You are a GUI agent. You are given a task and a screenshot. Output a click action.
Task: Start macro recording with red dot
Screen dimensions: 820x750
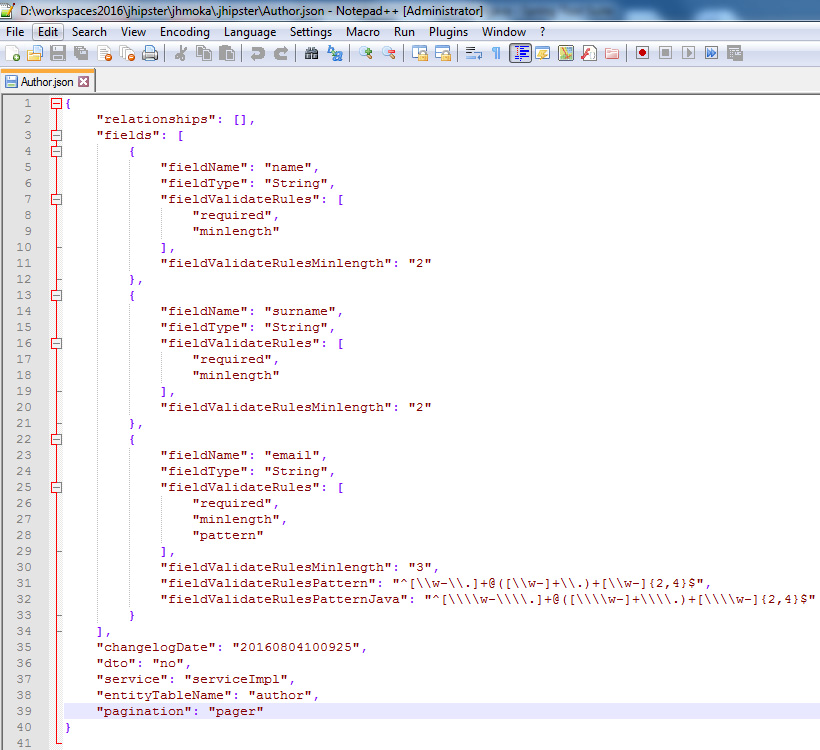[x=643, y=53]
